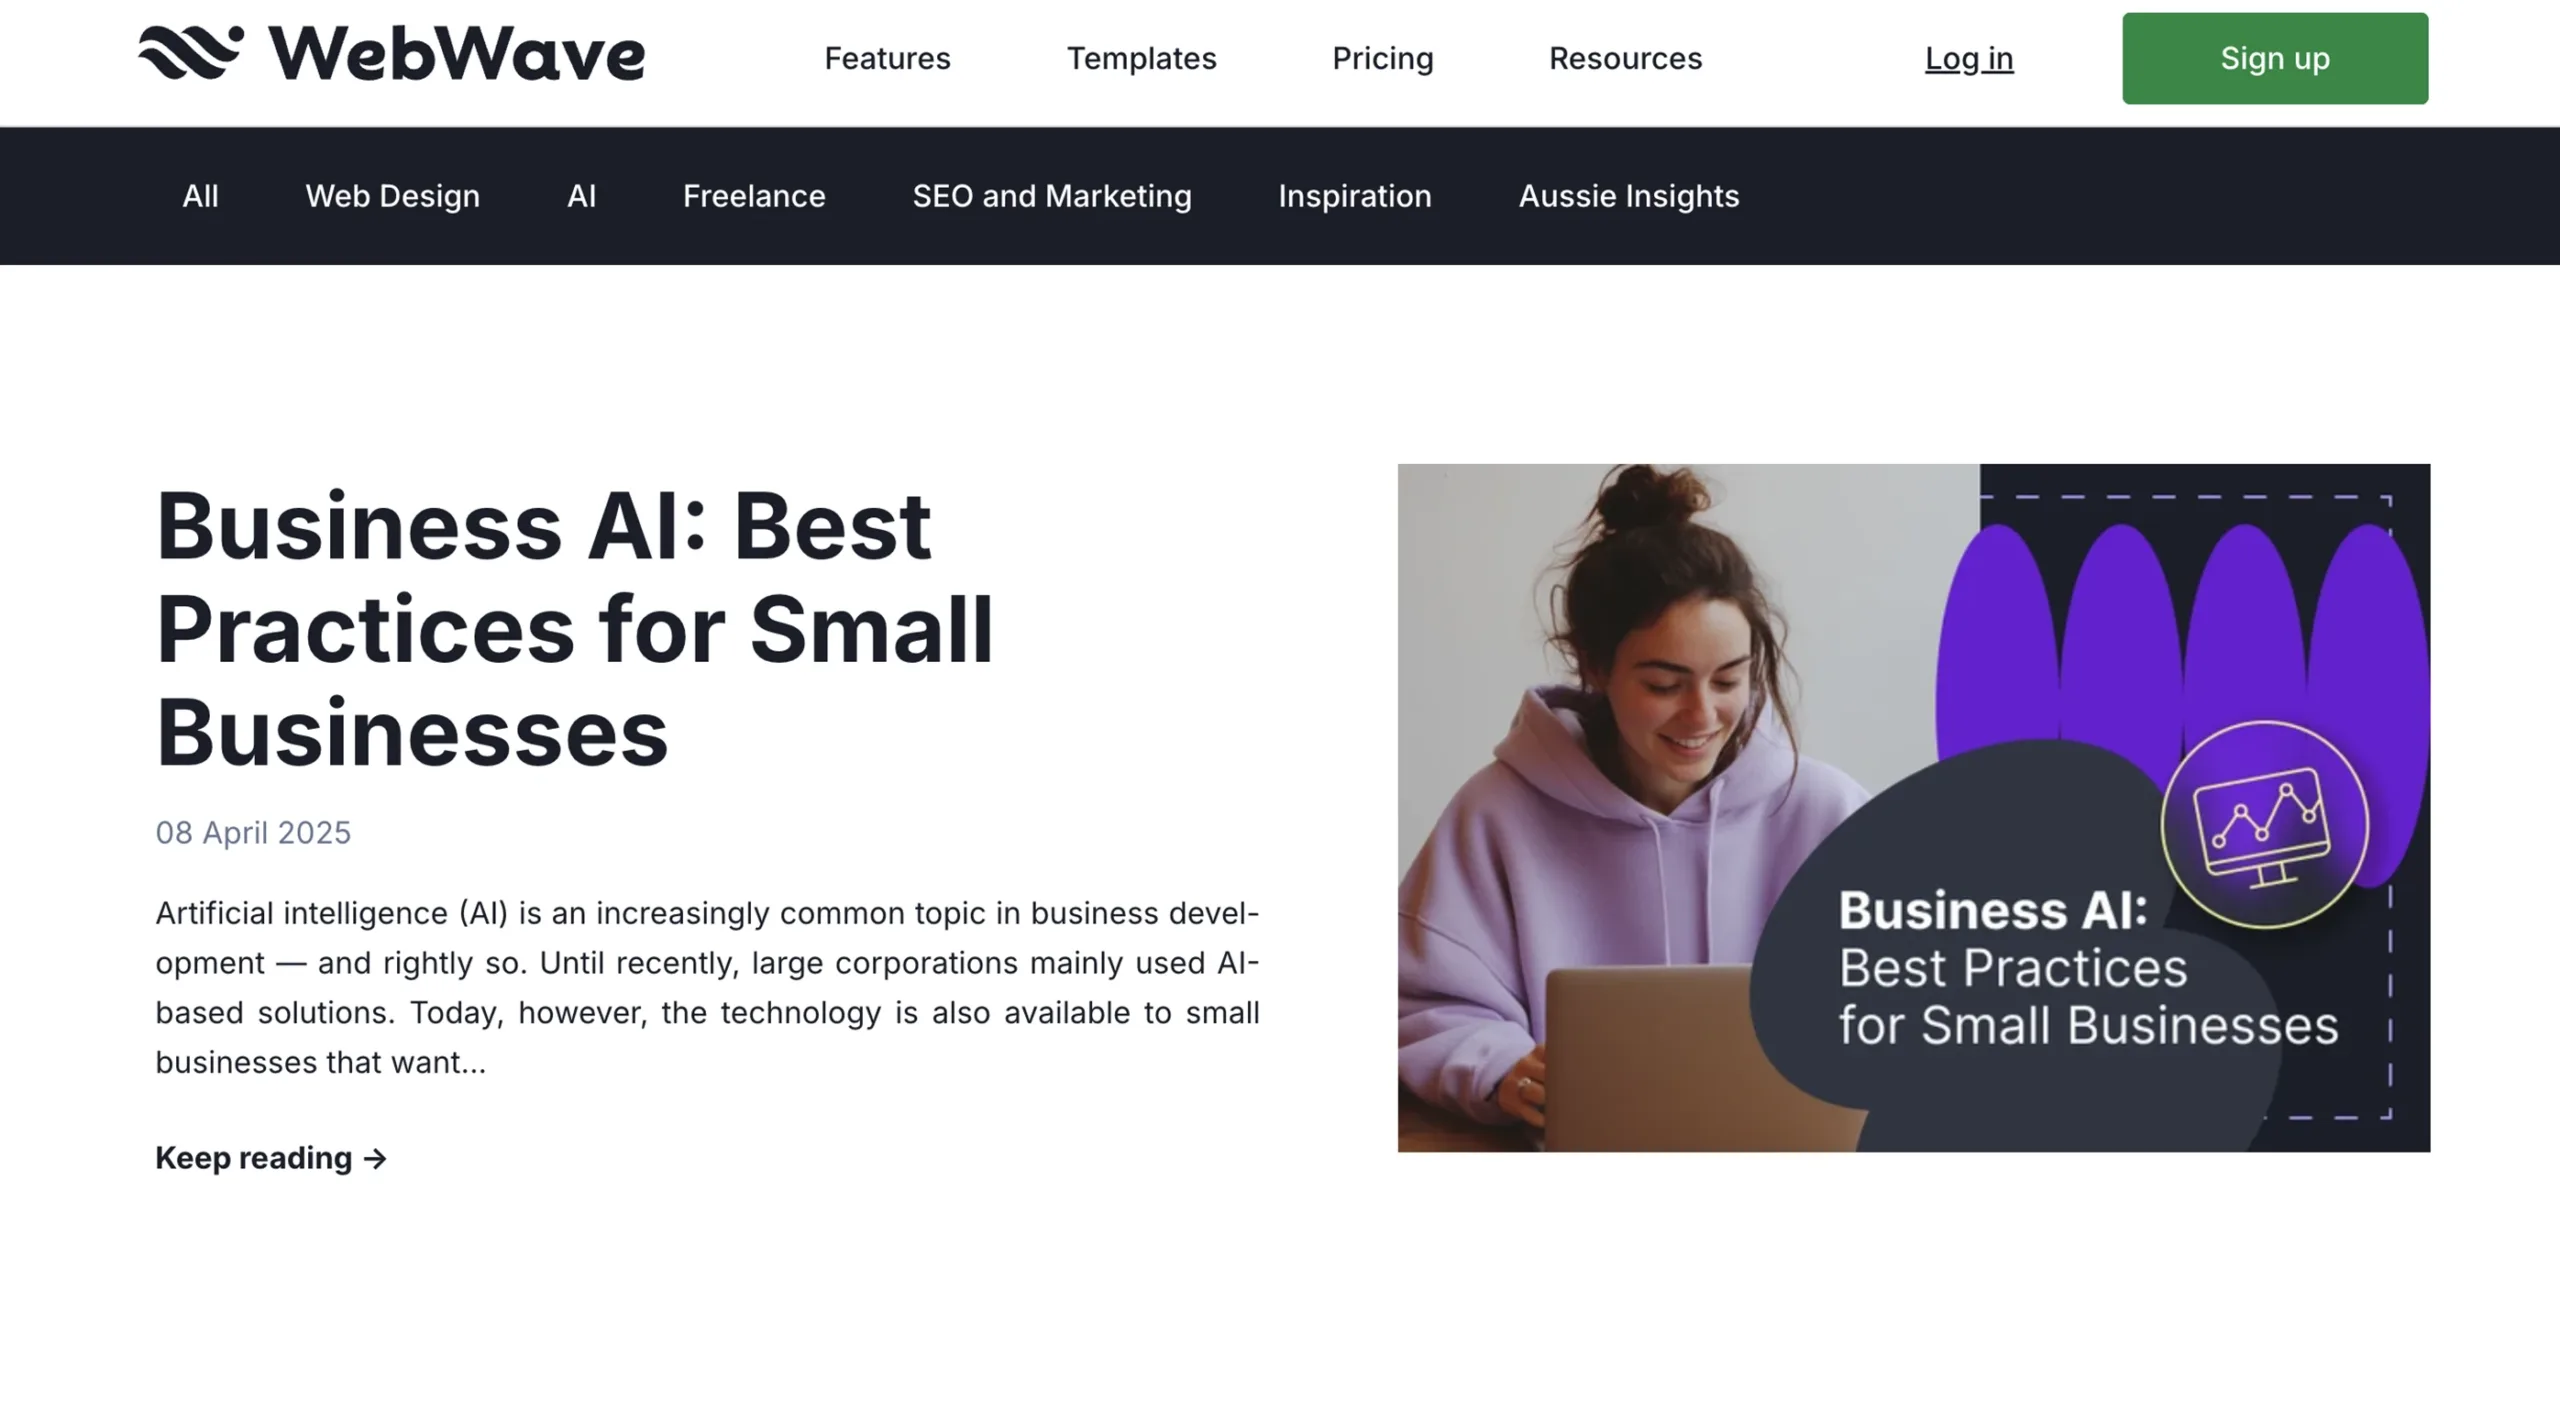Open the Resources navigation menu
Screen dimensions: 2560x1423
point(1625,58)
